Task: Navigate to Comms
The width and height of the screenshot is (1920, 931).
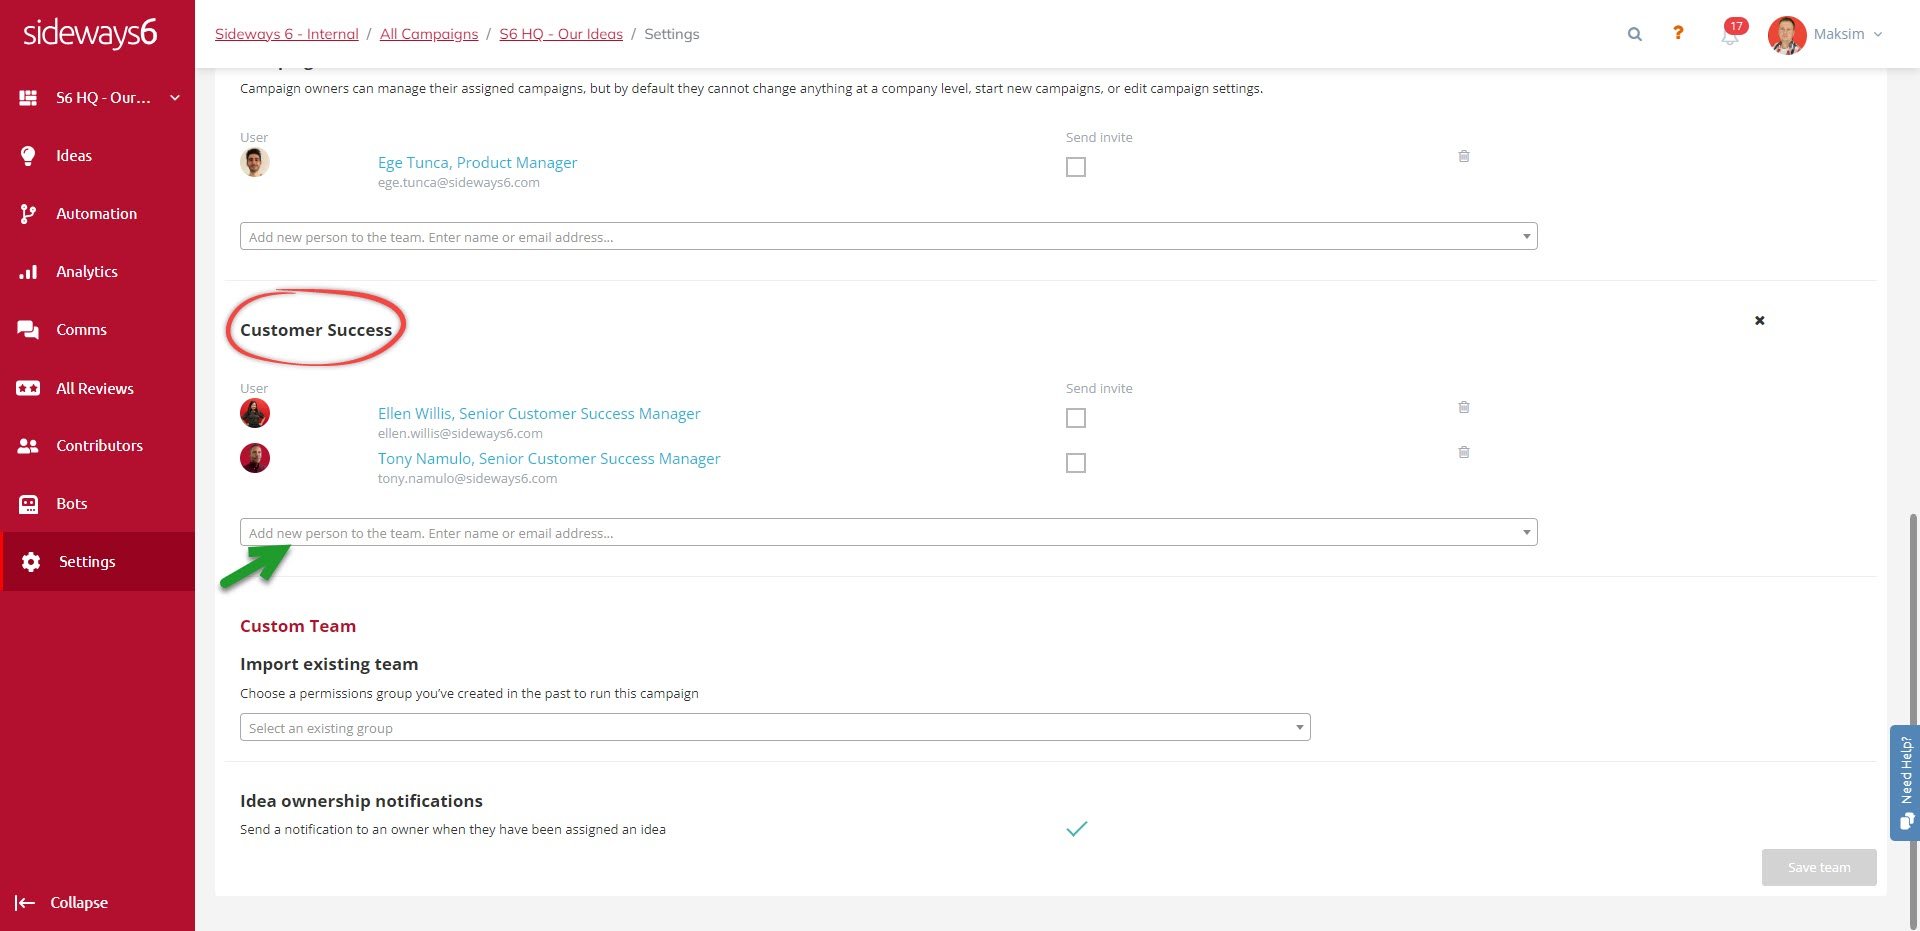Action: tap(81, 330)
